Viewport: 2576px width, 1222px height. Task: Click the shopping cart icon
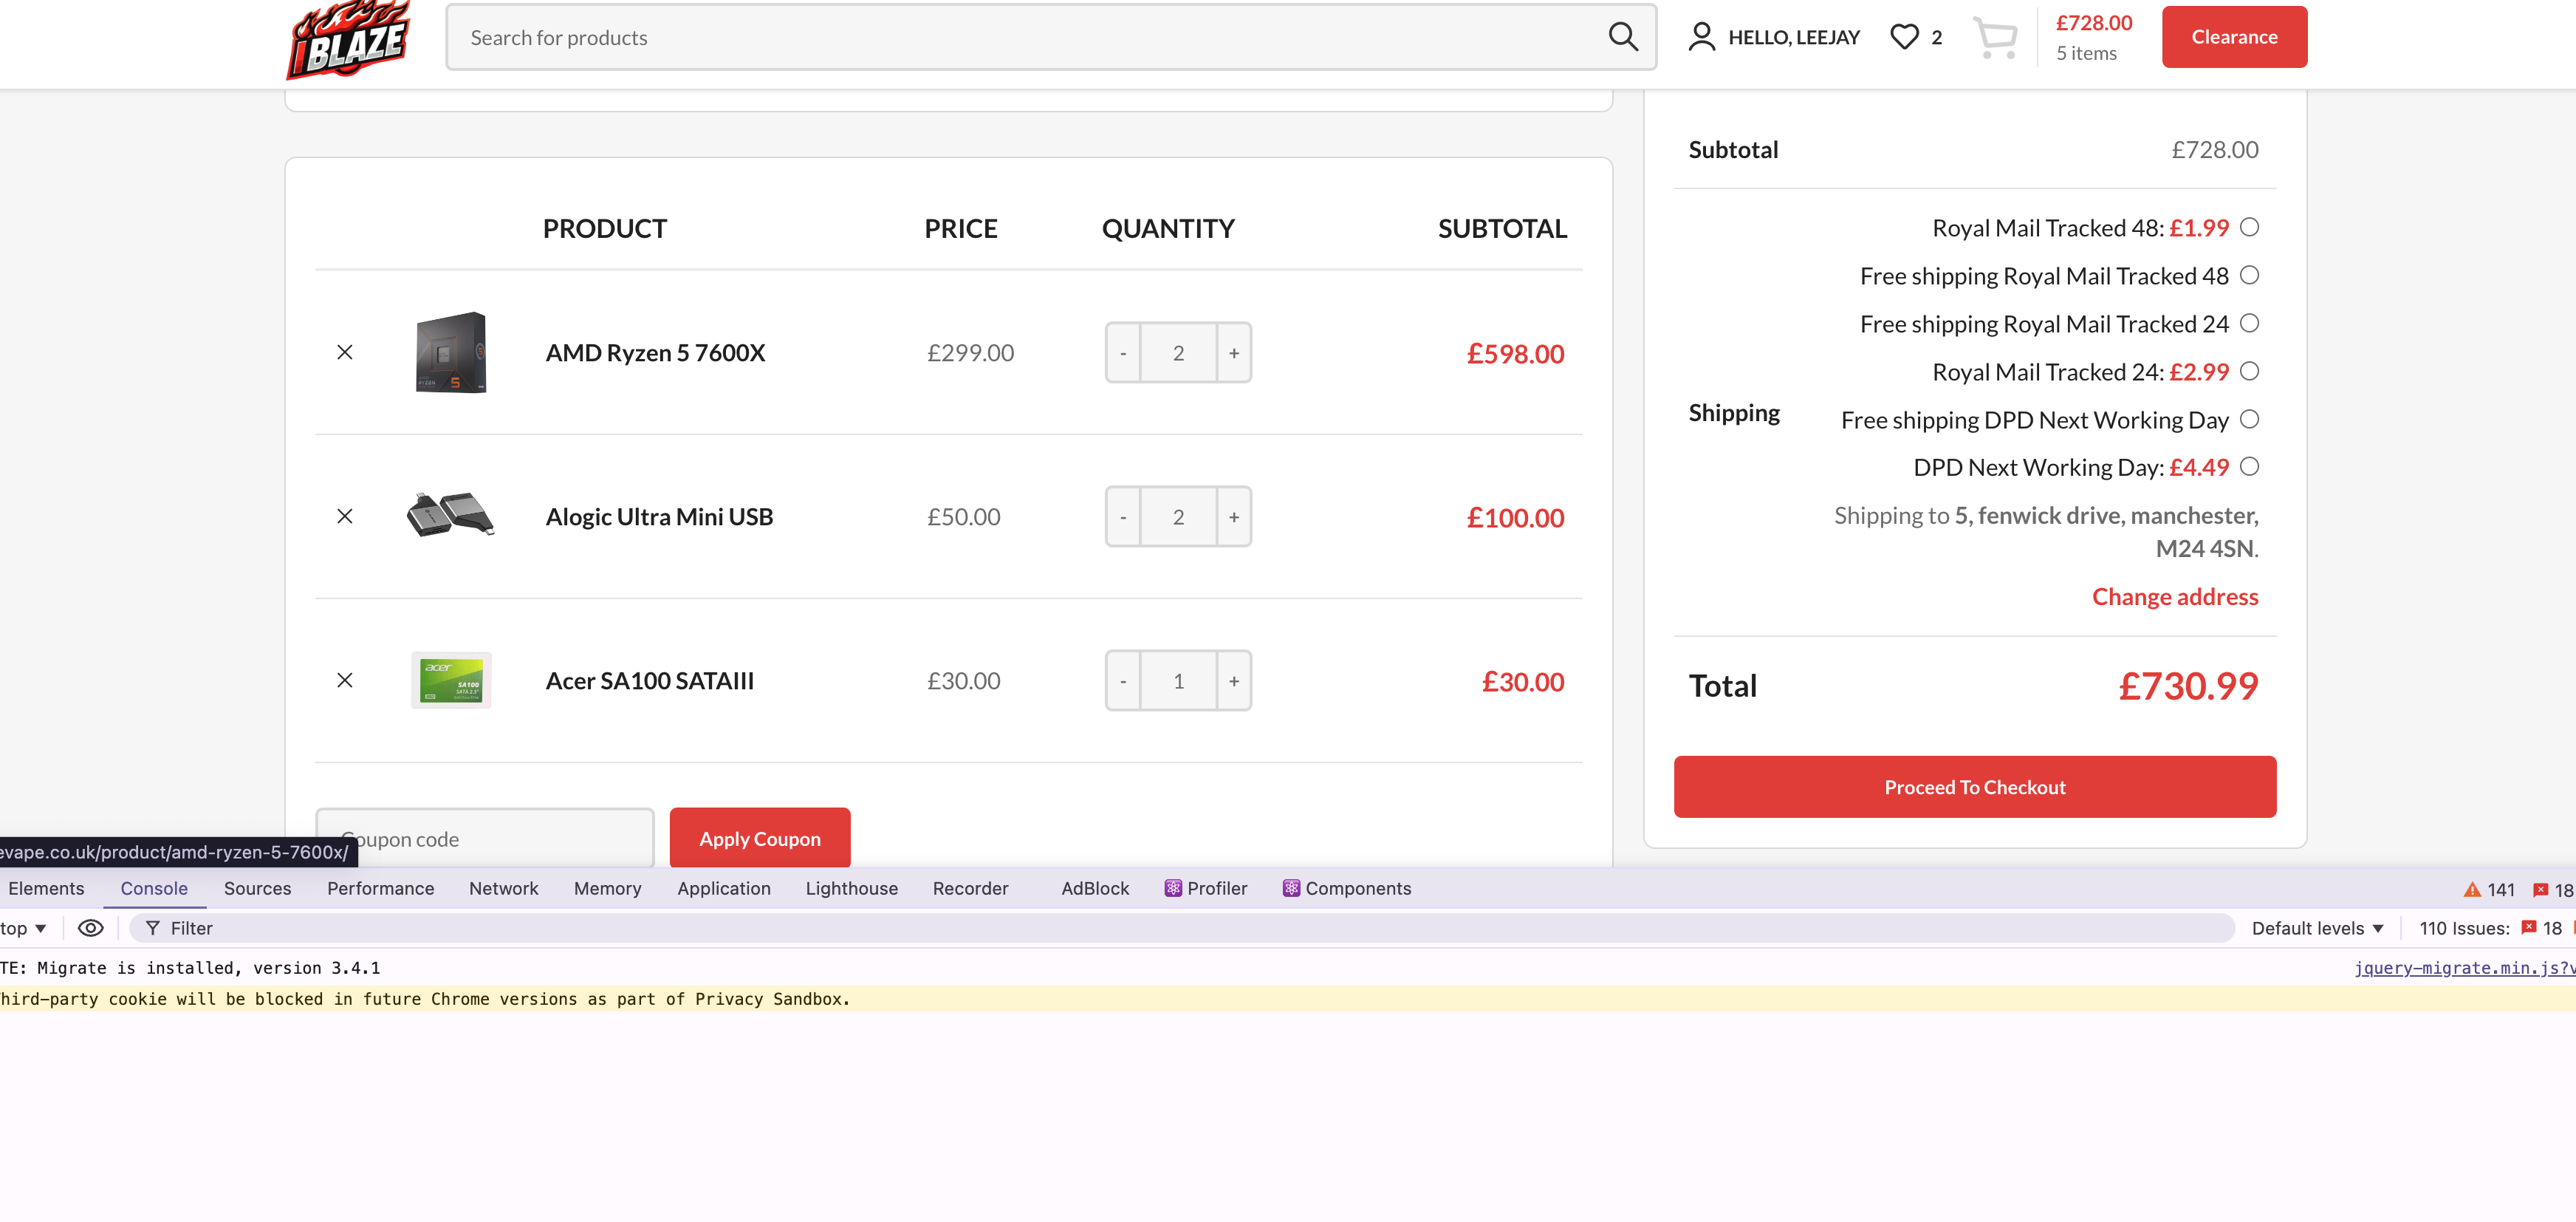coord(1995,37)
